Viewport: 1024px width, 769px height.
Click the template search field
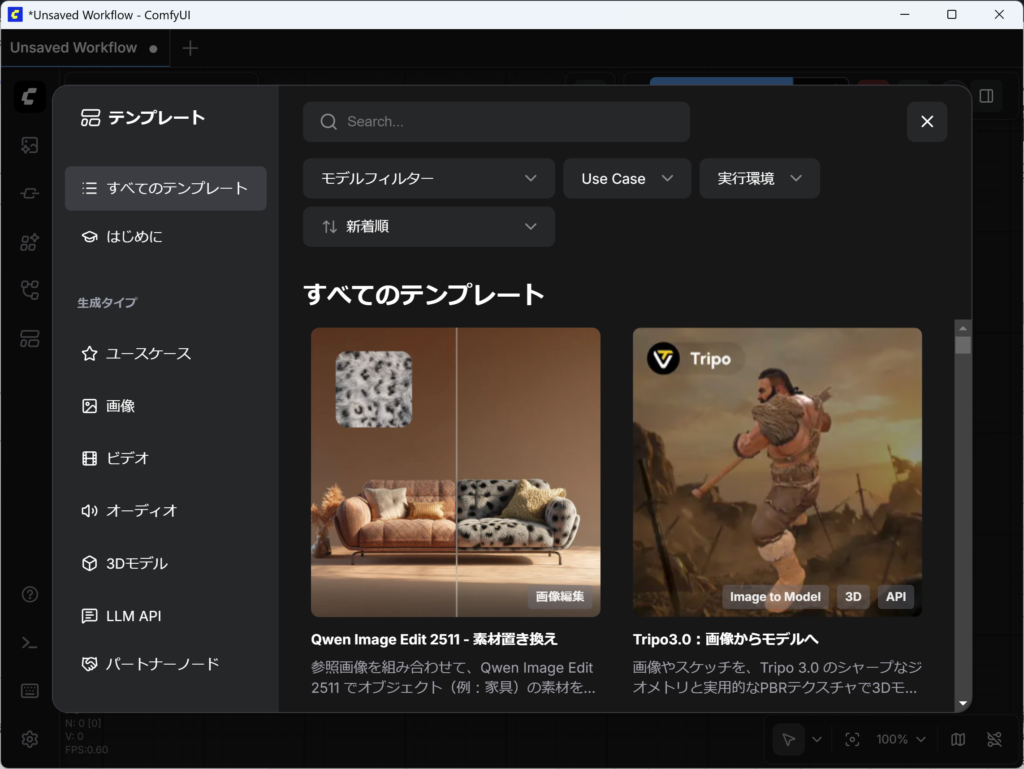tap(496, 122)
